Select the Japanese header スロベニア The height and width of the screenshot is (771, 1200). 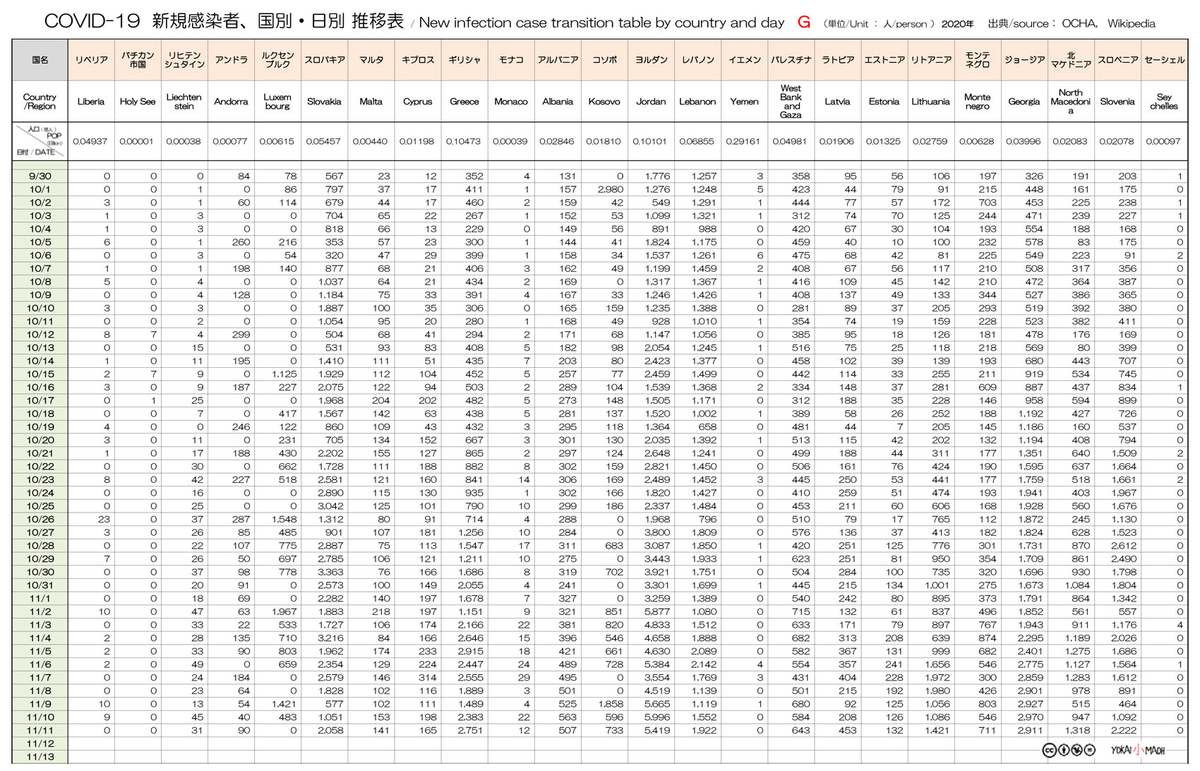pyautogui.click(x=1116, y=60)
